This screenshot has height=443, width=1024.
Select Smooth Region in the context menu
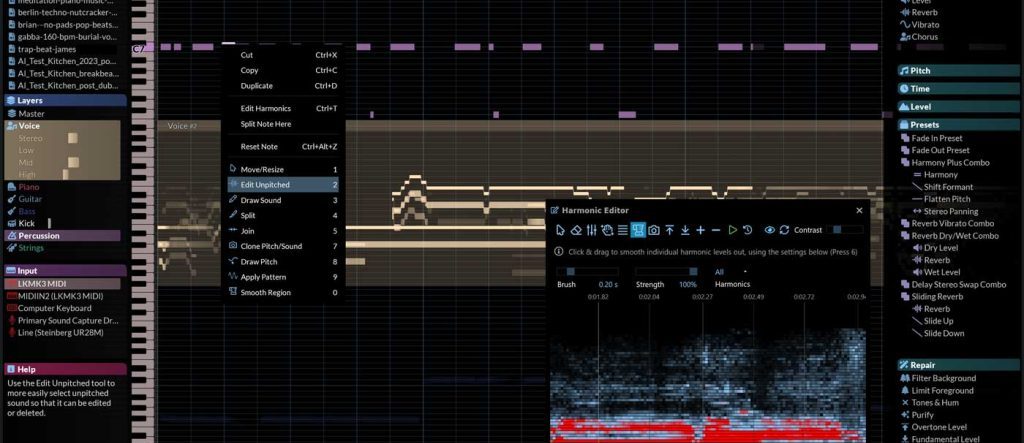pyautogui.click(x=283, y=293)
